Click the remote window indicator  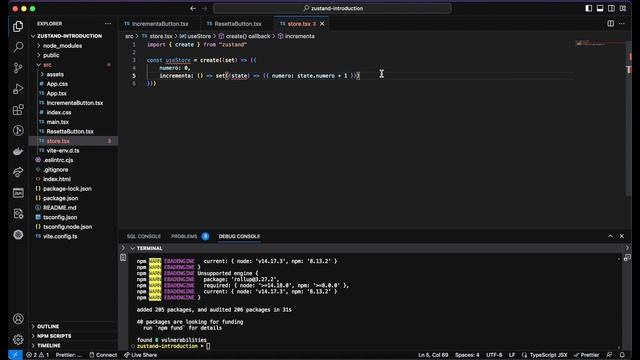tap(15, 355)
